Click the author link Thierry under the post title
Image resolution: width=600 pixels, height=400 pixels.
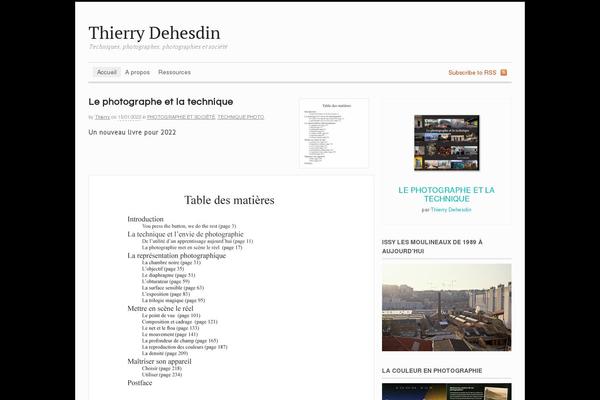(x=102, y=117)
